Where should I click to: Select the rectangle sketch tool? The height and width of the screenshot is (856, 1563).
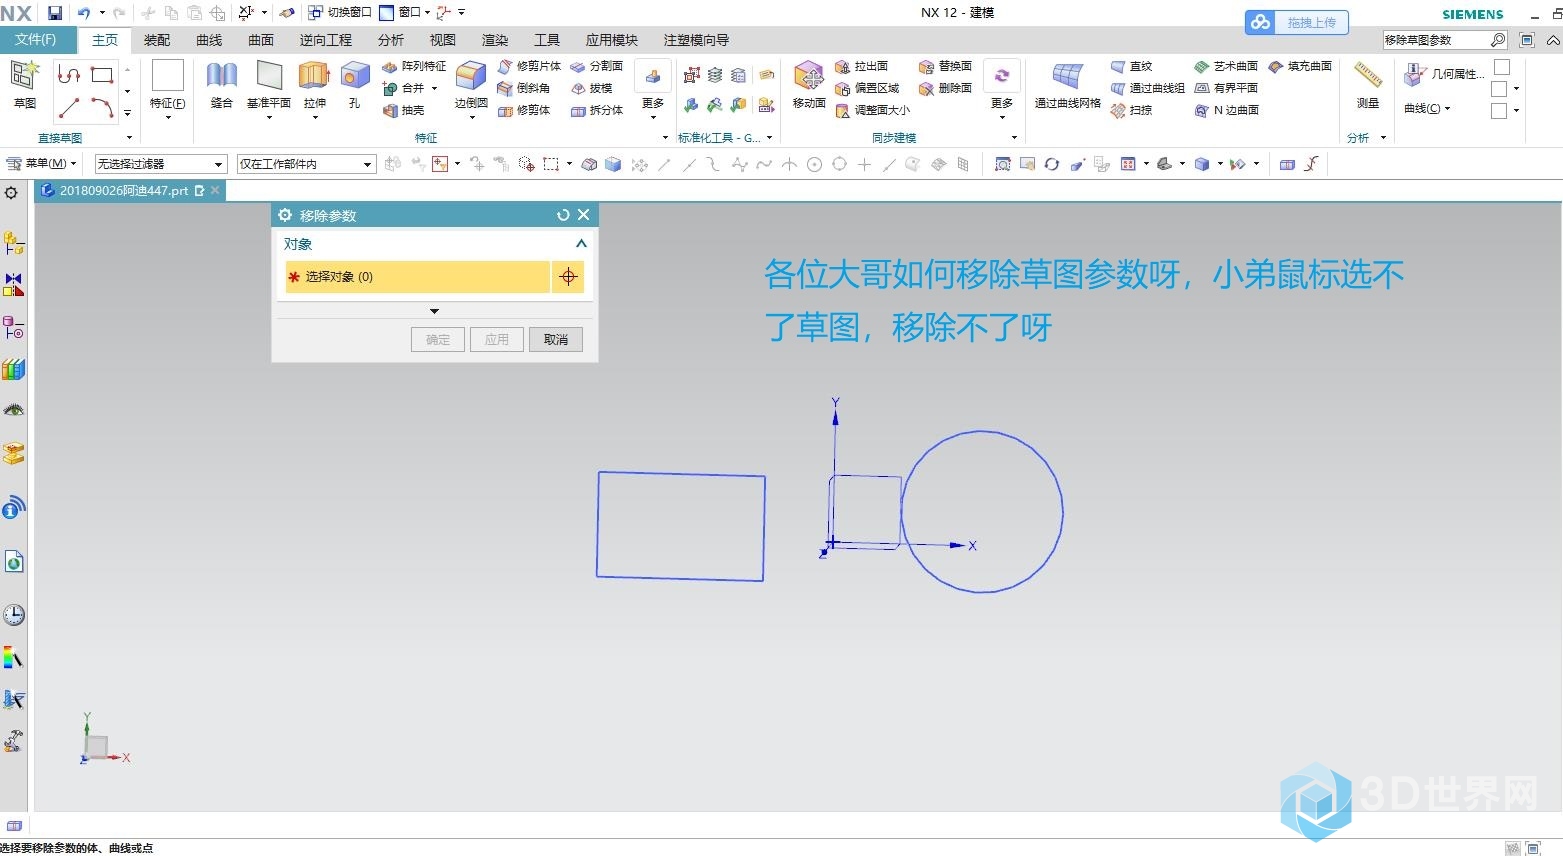click(x=102, y=75)
